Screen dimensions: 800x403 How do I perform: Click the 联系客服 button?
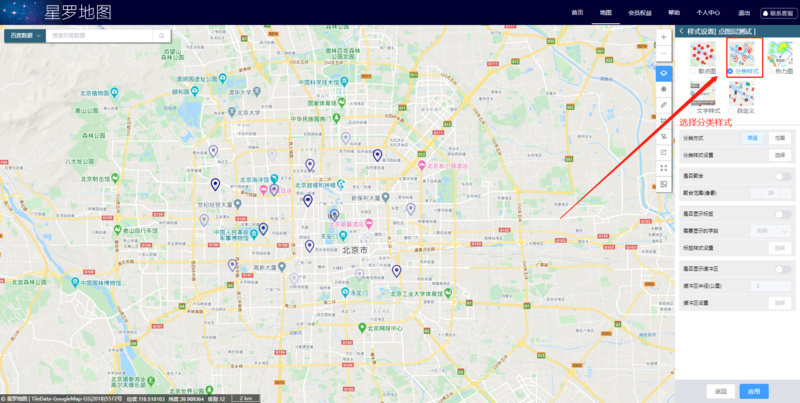(779, 13)
